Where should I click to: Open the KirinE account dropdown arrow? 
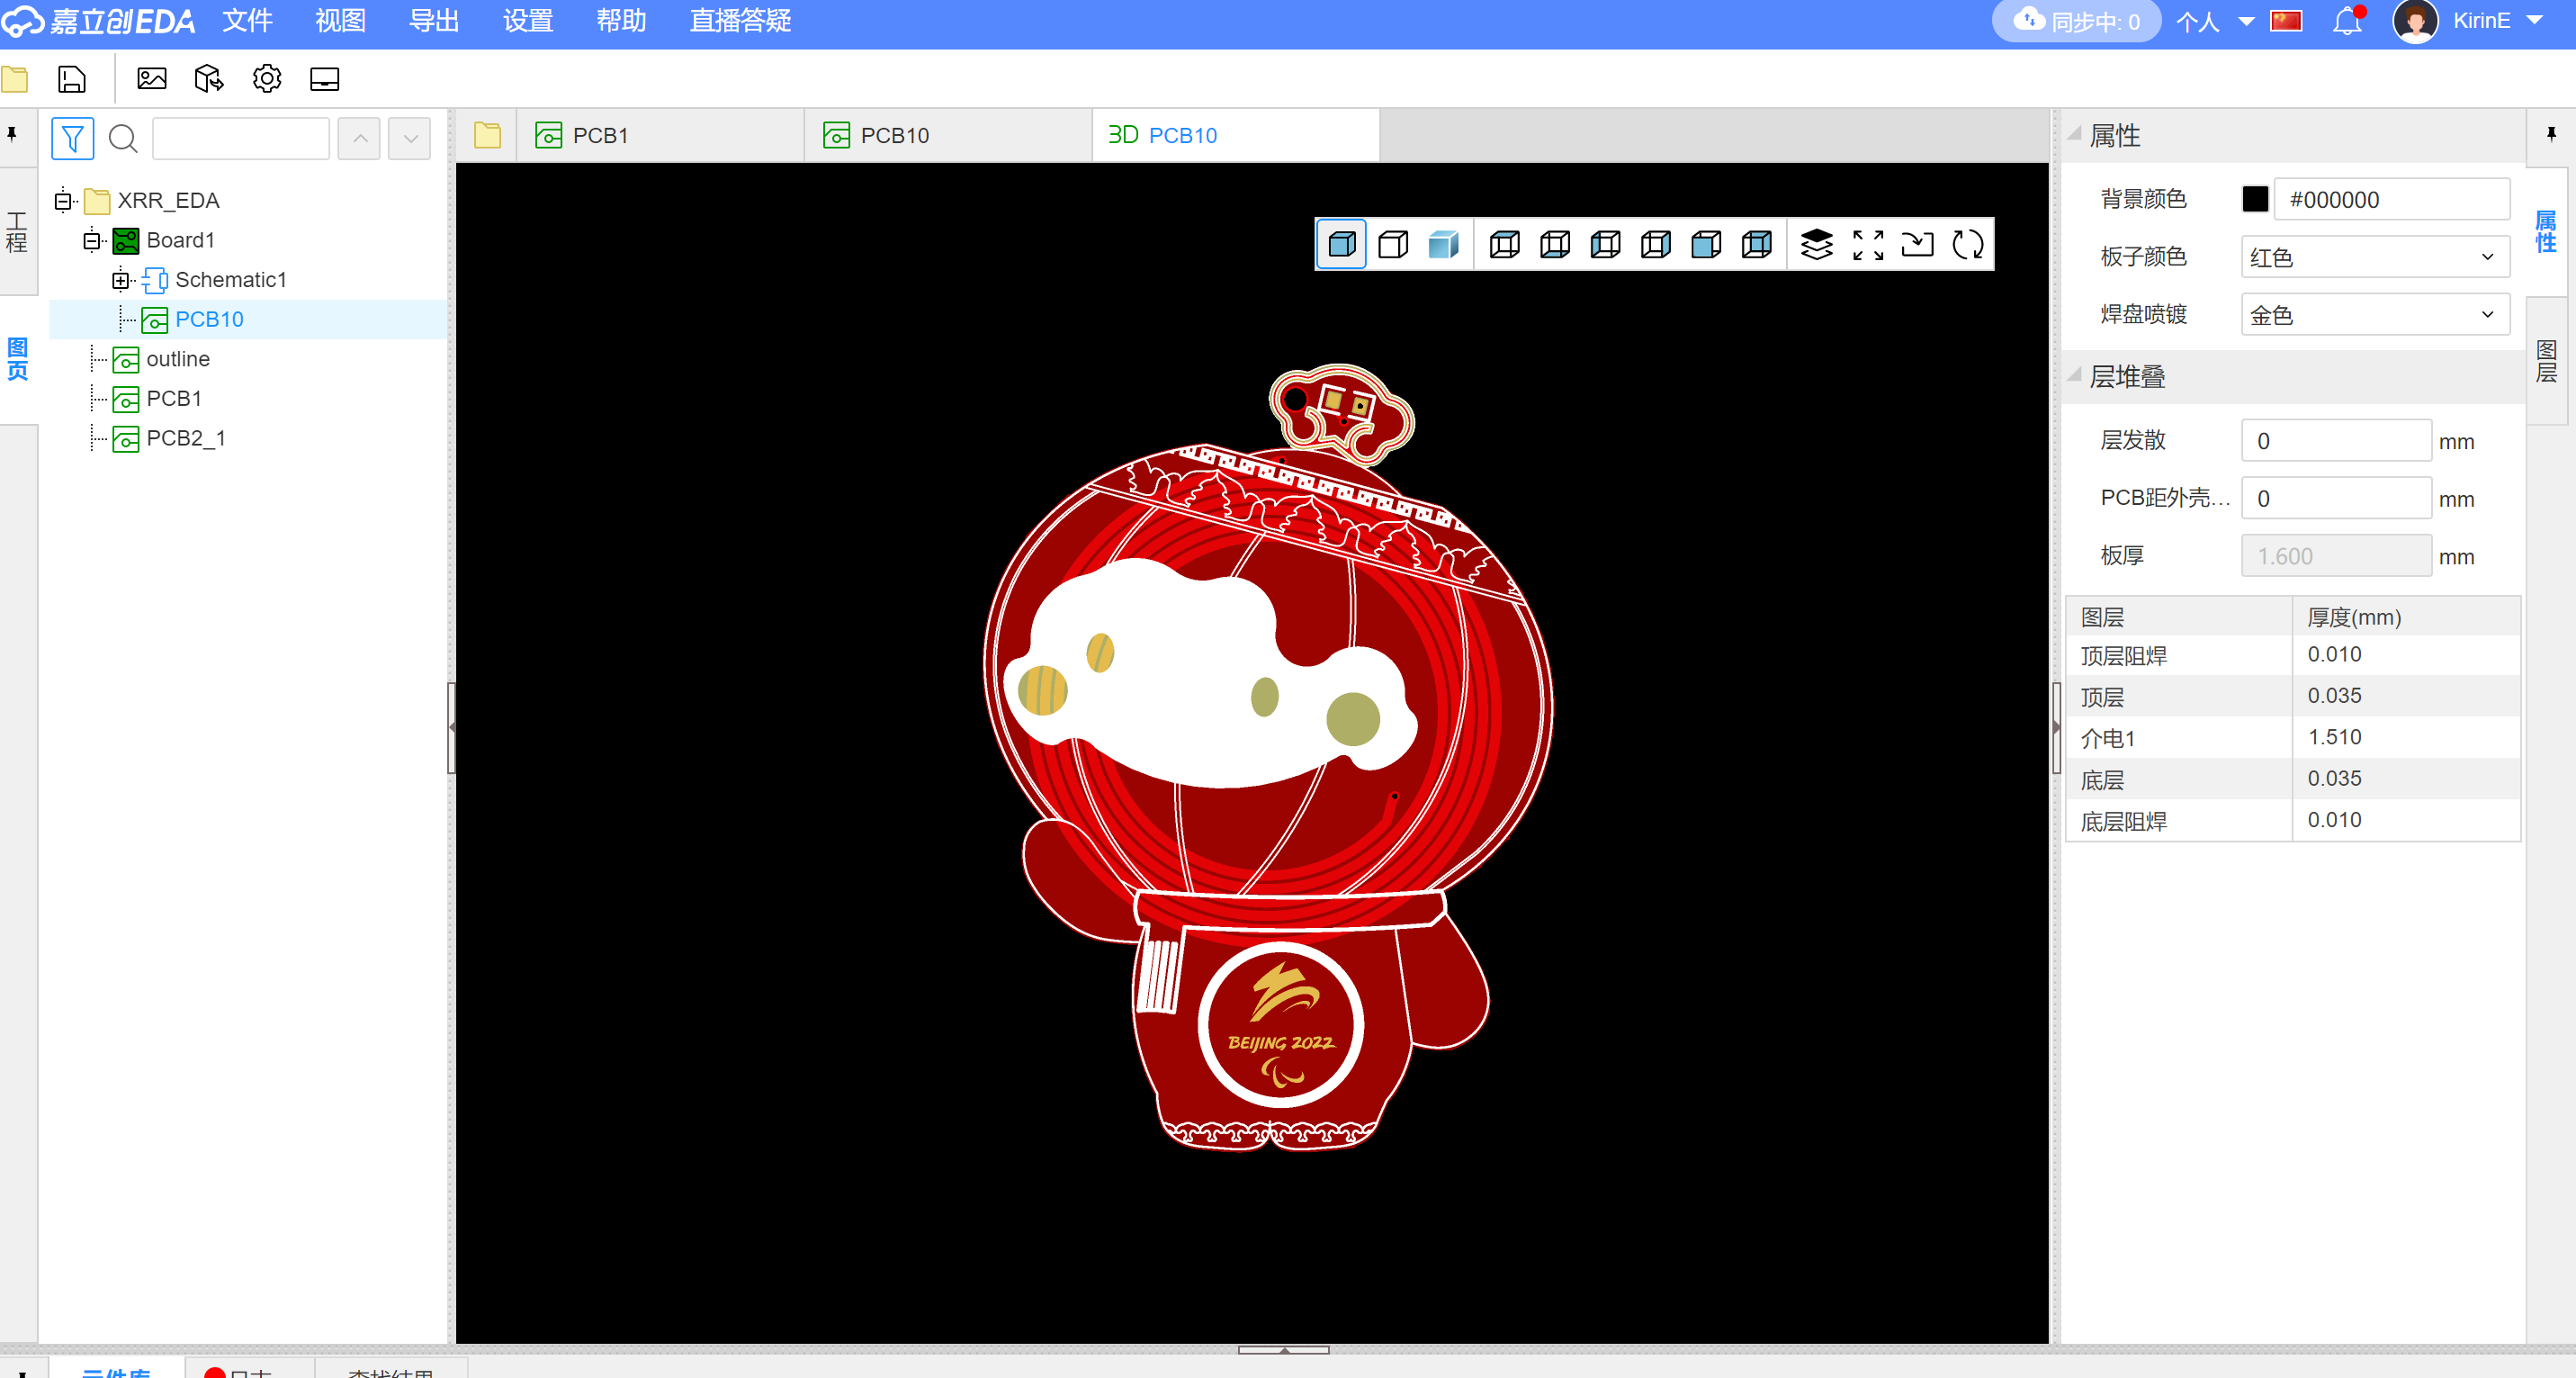click(2534, 20)
